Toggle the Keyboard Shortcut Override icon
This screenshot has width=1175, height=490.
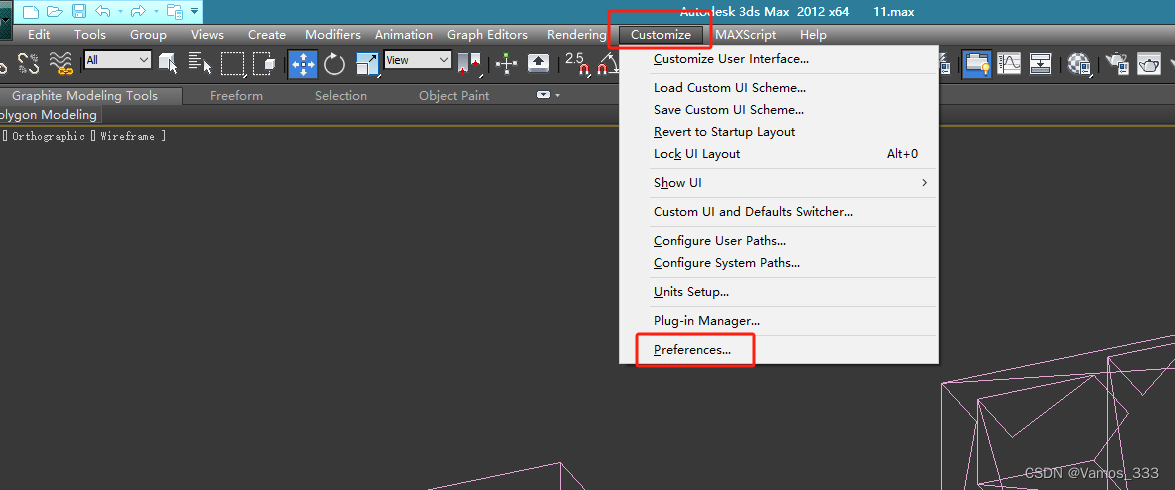538,64
